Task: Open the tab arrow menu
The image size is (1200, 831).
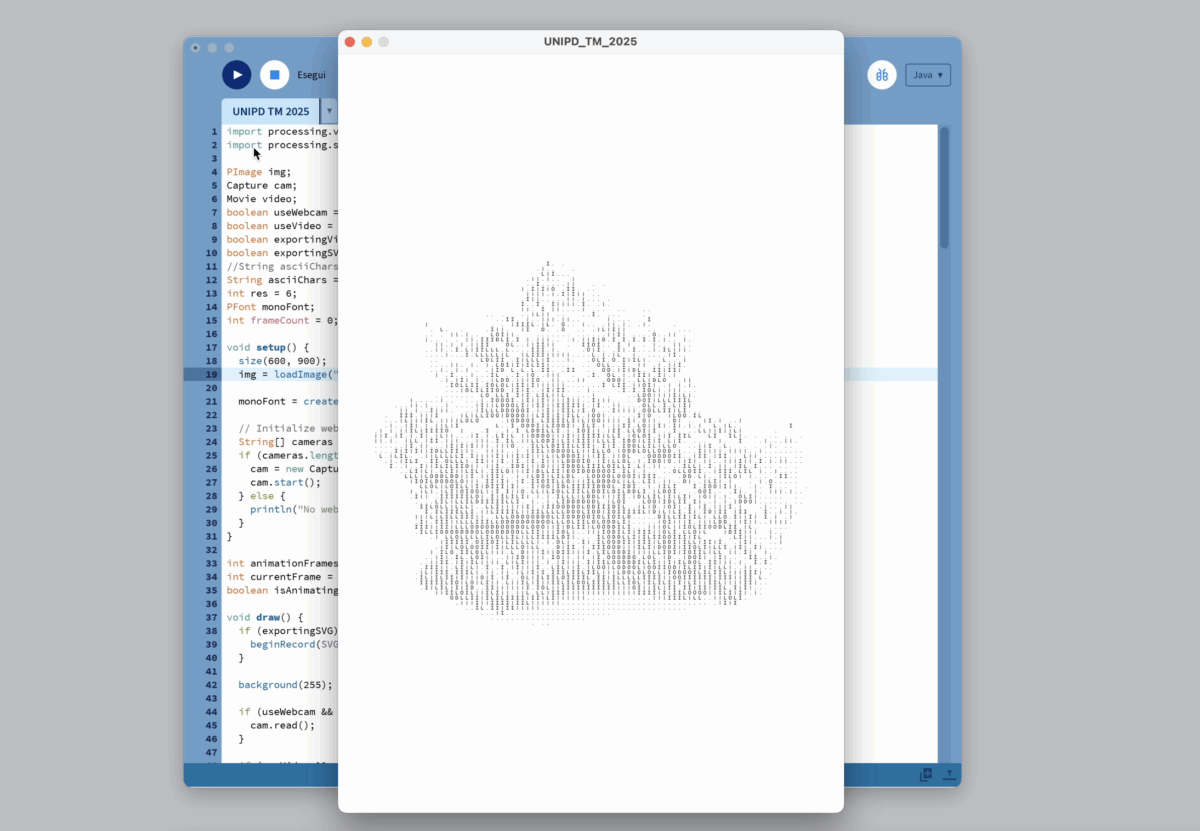Action: click(330, 111)
